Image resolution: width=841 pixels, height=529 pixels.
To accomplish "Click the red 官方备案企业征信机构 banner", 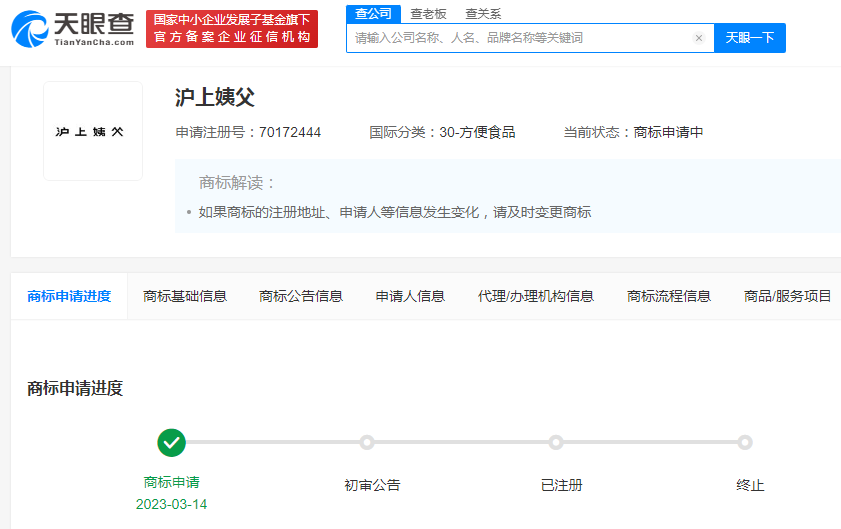I will click(231, 28).
